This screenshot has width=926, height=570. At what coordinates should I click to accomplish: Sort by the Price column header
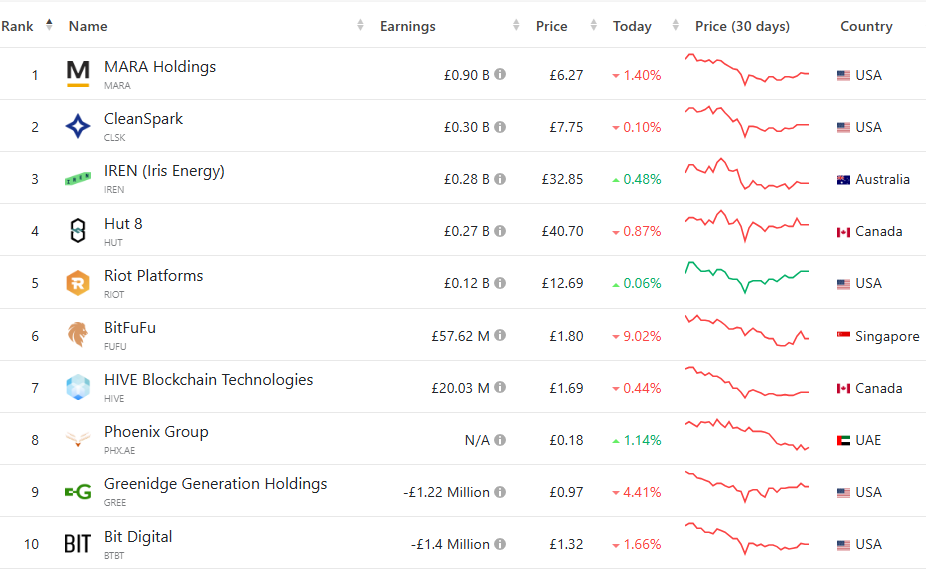(x=551, y=26)
